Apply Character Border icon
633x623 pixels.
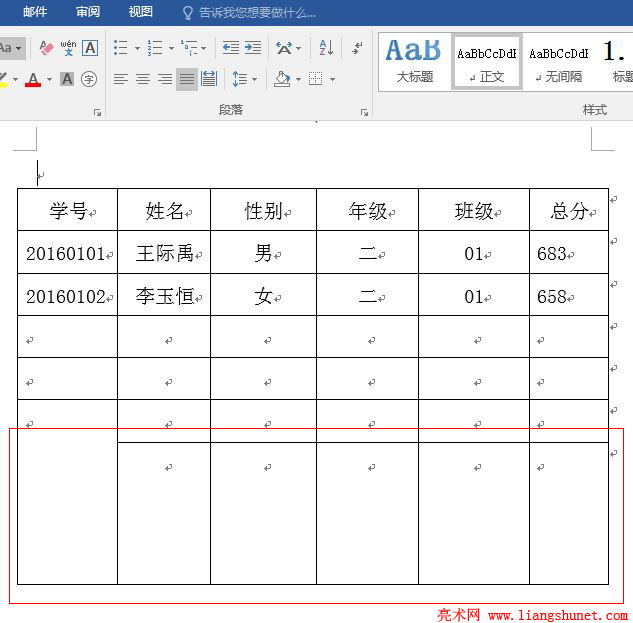pos(90,48)
